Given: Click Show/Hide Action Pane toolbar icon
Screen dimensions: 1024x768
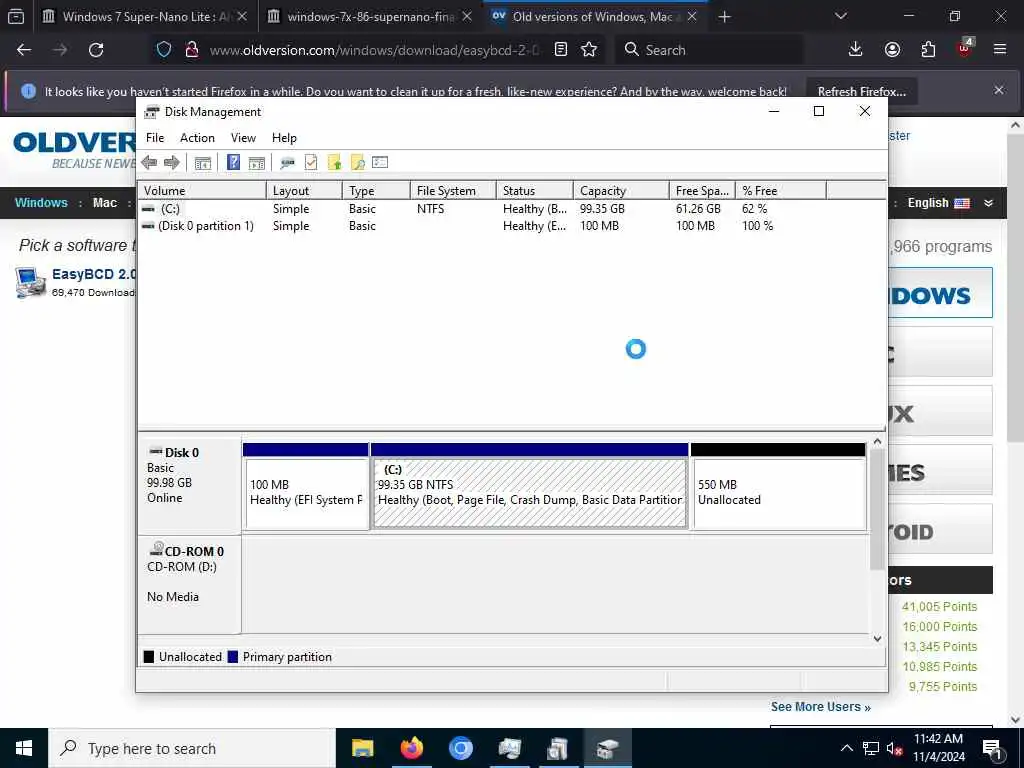Looking at the screenshot, I should (x=257, y=163).
